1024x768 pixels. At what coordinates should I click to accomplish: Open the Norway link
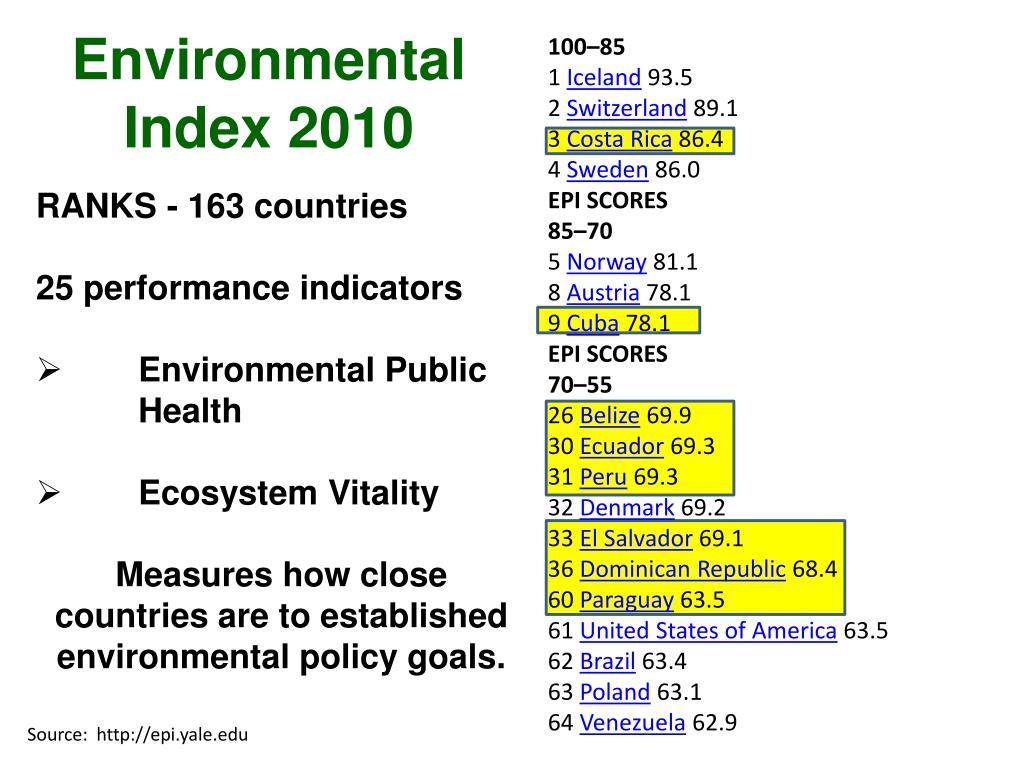(607, 263)
